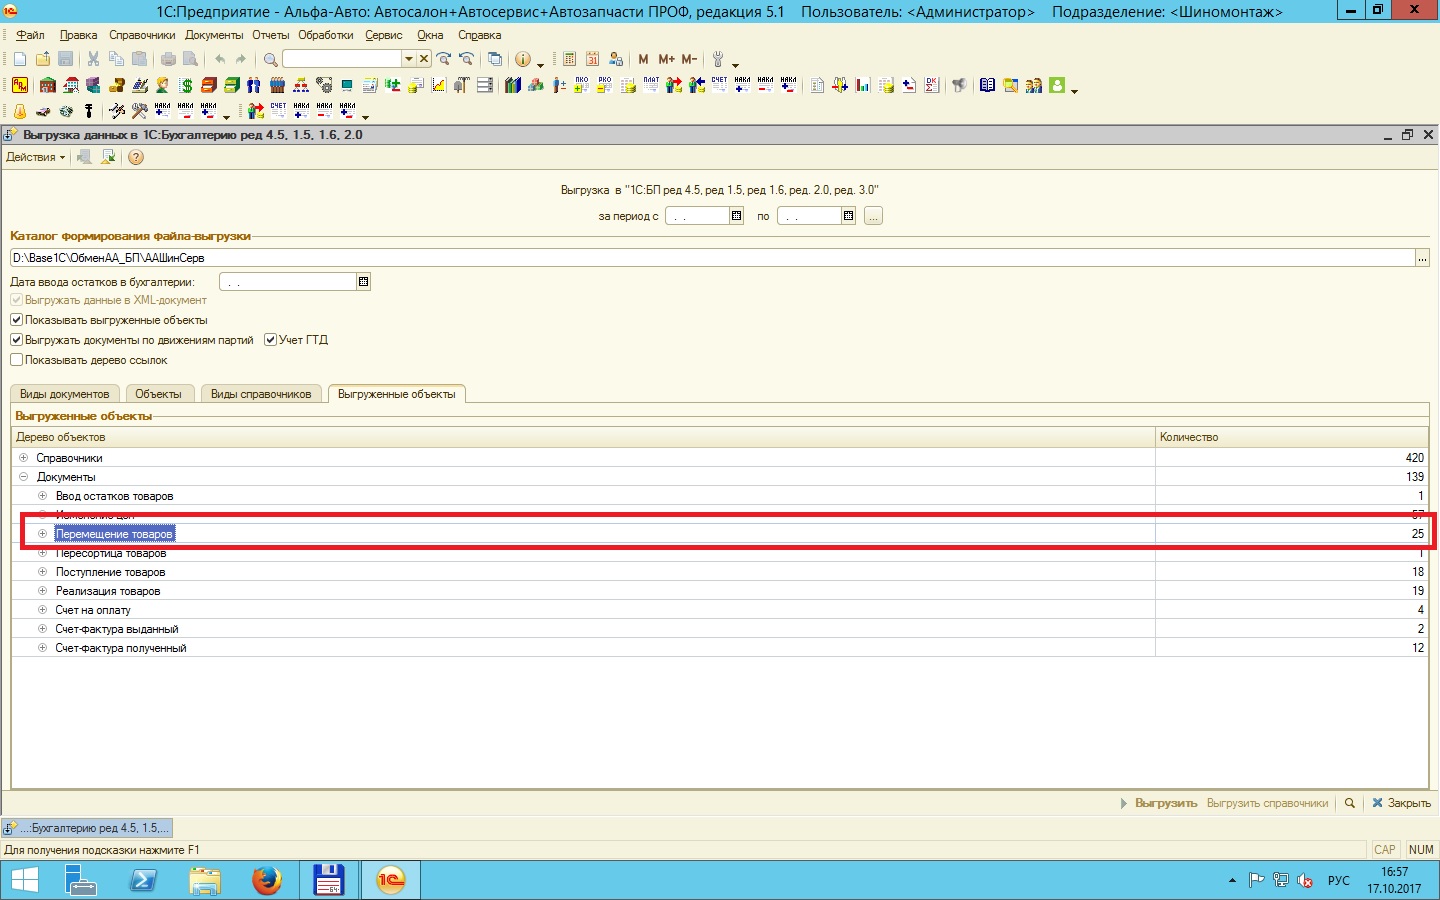Click the M+ memory add button
This screenshot has width=1440, height=900.
pyautogui.click(x=666, y=59)
